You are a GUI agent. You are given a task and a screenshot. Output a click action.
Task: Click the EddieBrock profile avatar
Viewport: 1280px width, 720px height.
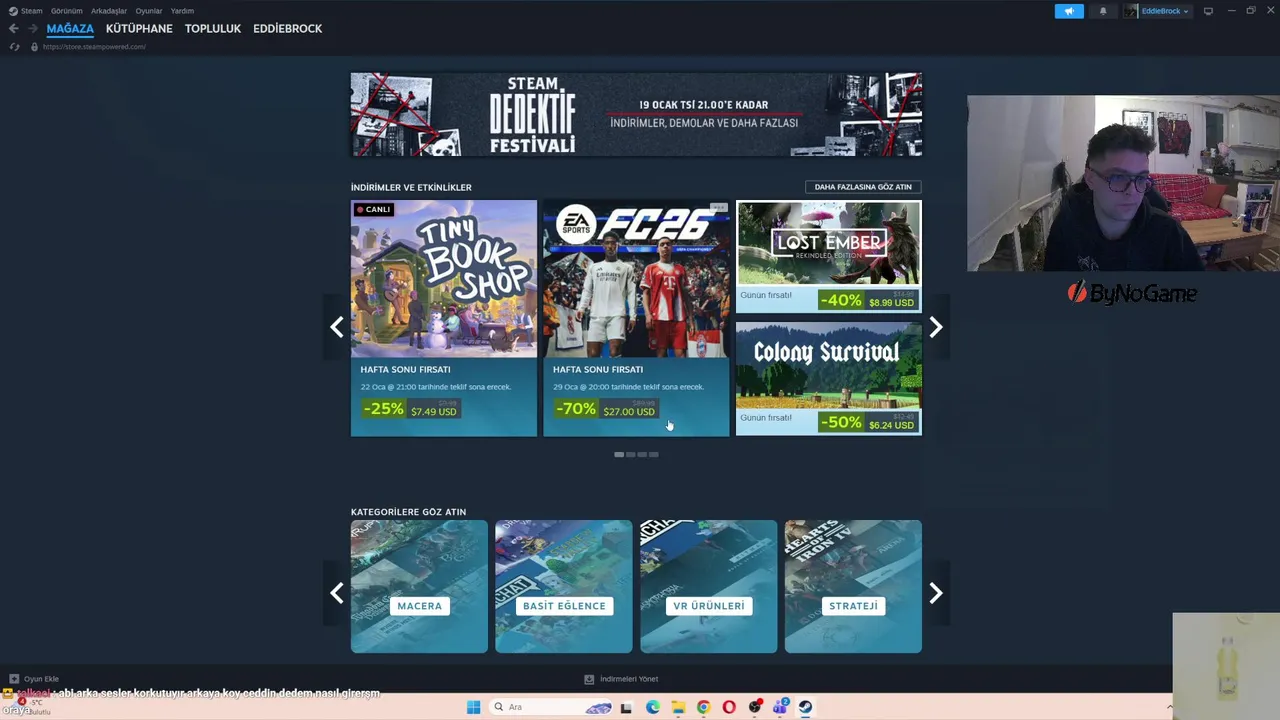[x=1131, y=11]
